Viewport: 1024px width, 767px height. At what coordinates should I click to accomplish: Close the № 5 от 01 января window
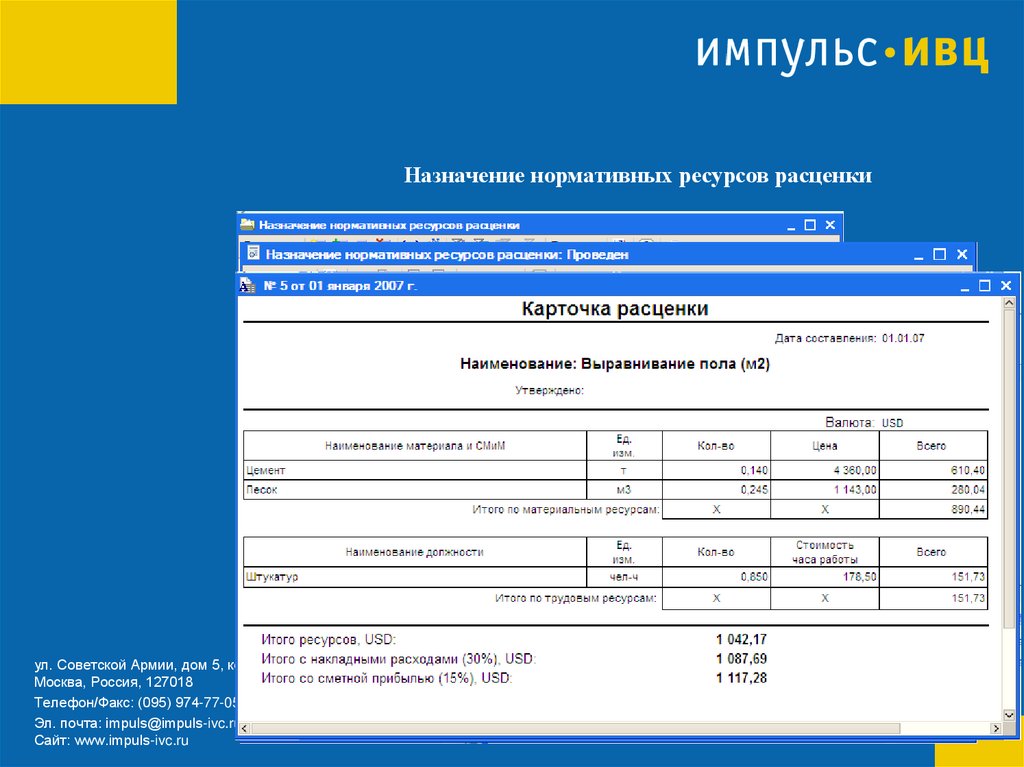(1006, 286)
